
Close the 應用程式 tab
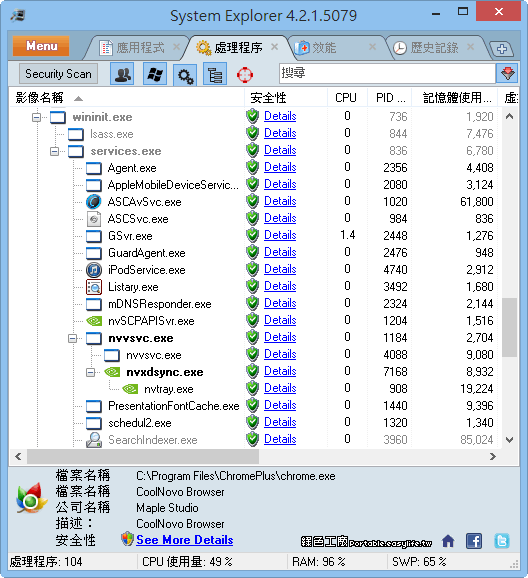[x=177, y=47]
